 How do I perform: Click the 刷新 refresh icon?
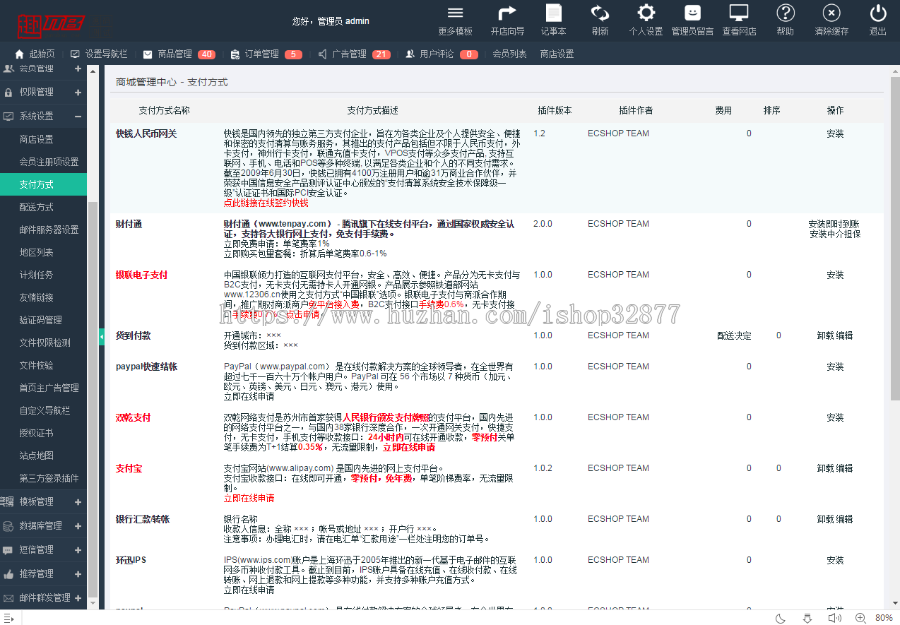click(600, 20)
